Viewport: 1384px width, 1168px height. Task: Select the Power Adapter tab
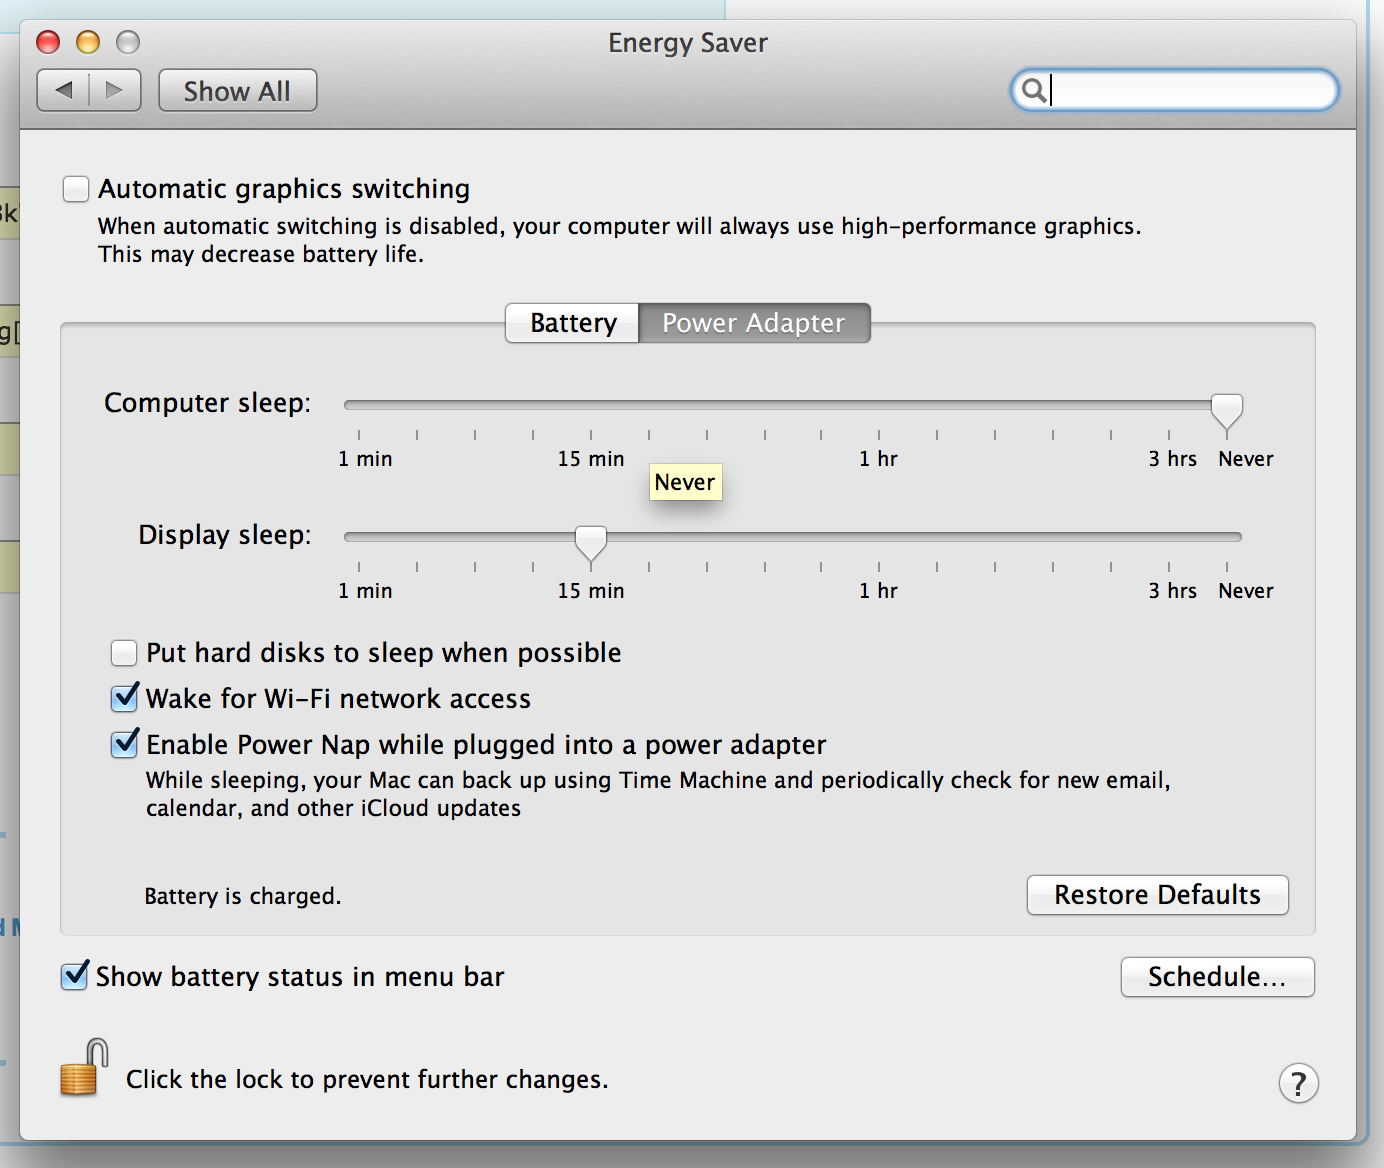753,323
